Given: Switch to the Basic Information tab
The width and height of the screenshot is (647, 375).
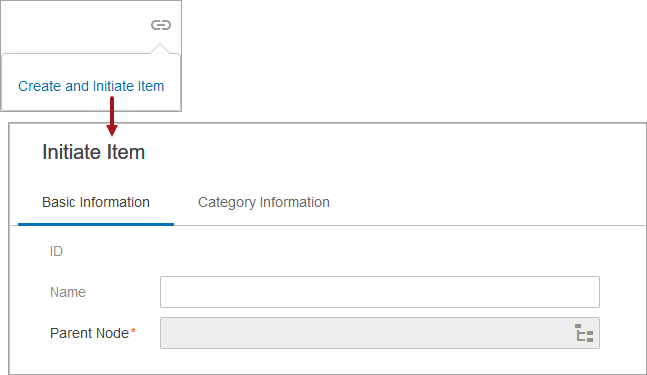Looking at the screenshot, I should 96,203.
